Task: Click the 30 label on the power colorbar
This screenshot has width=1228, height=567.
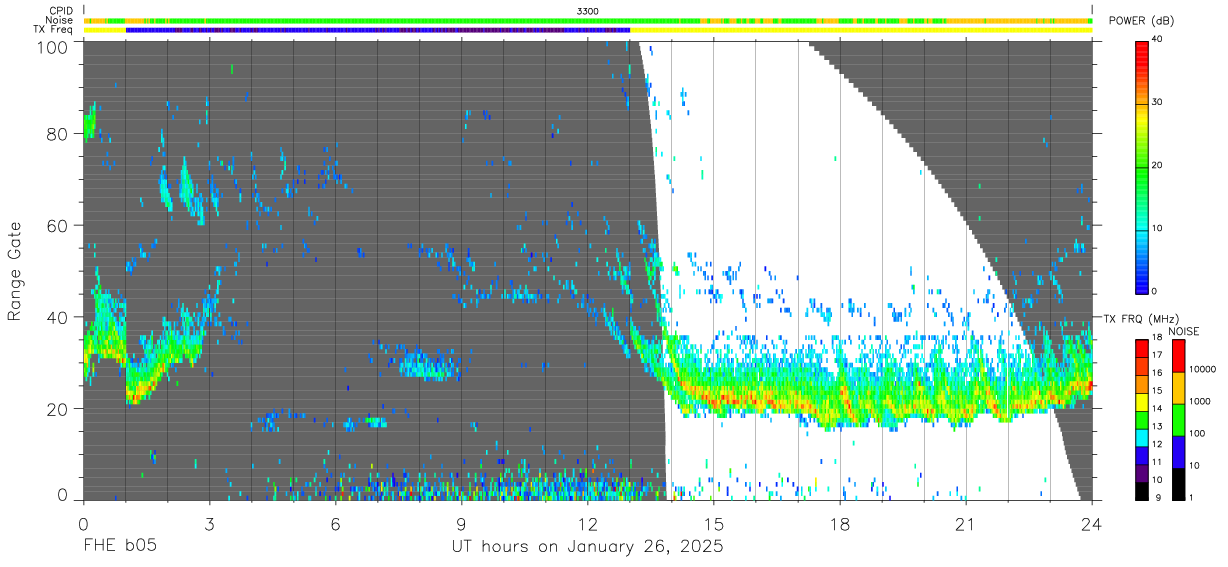Action: click(x=1157, y=102)
